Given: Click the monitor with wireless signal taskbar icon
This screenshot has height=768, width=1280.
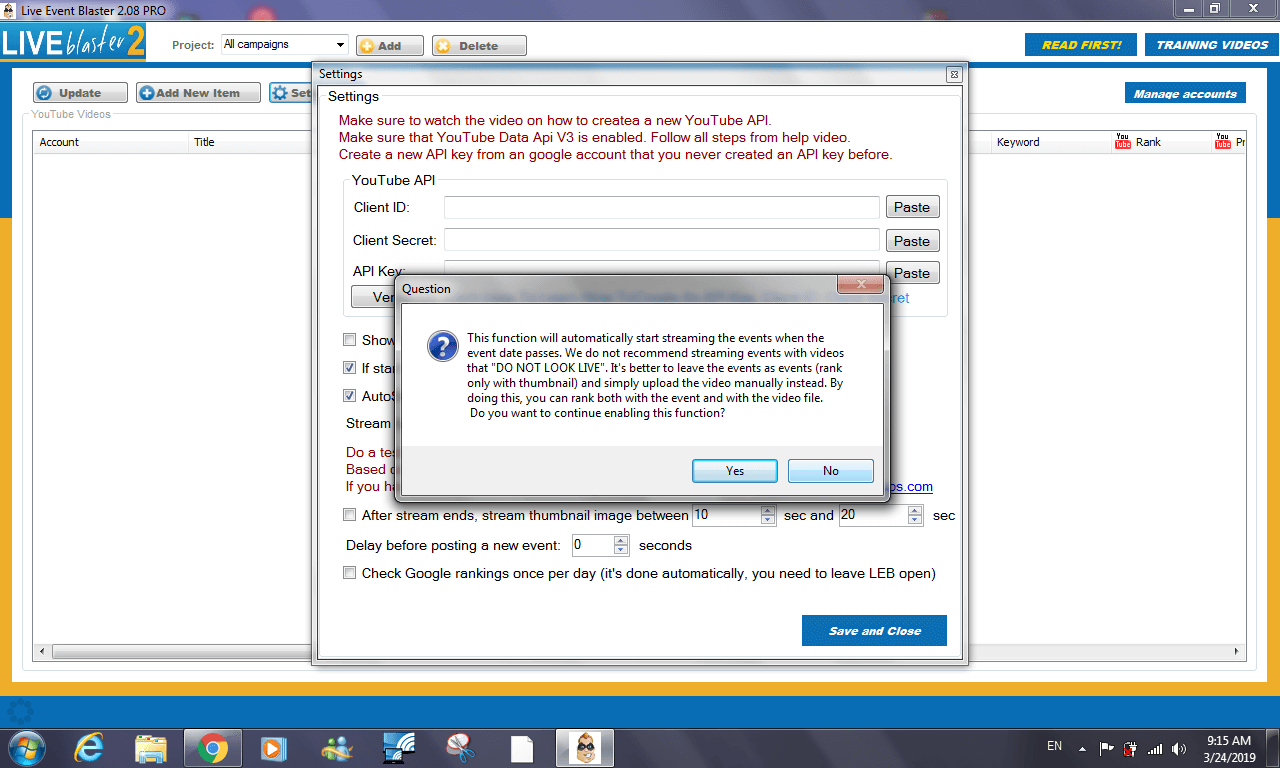Looking at the screenshot, I should tap(398, 748).
